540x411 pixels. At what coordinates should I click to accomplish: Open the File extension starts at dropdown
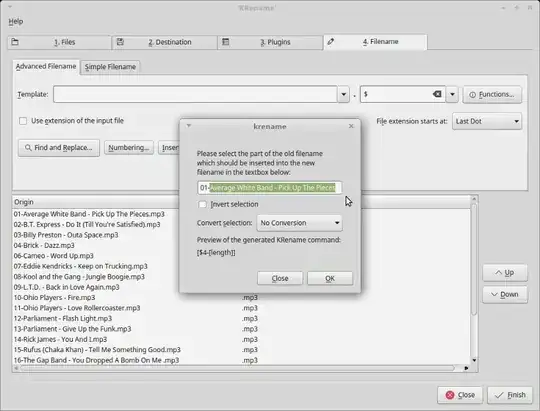pos(487,121)
